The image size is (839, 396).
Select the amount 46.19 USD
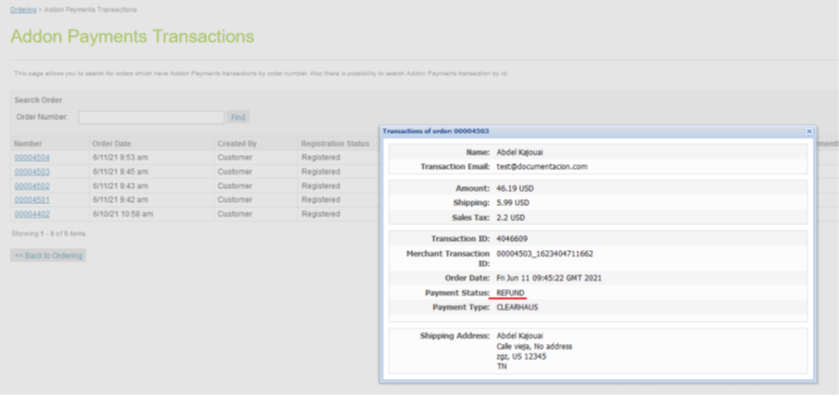click(x=515, y=188)
